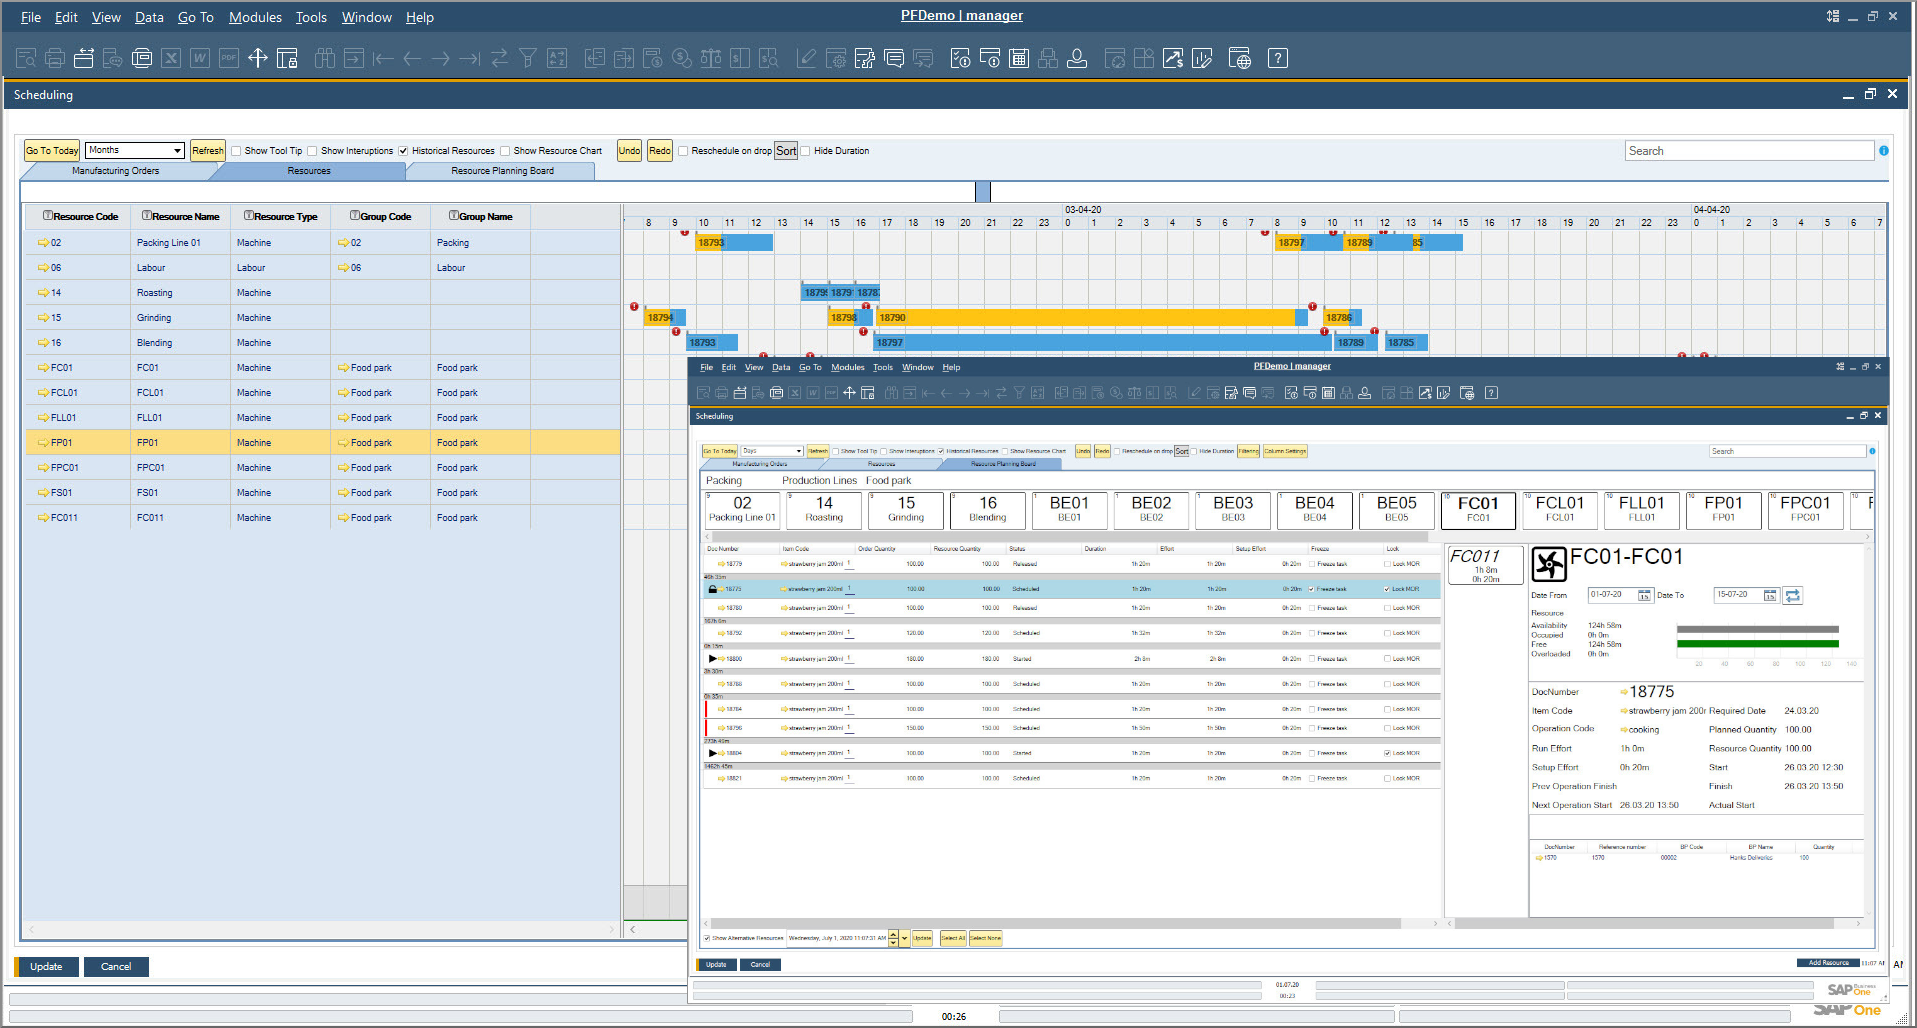The width and height of the screenshot is (1917, 1028).
Task: Click the link arrow beside FC01
Action: [x=43, y=368]
